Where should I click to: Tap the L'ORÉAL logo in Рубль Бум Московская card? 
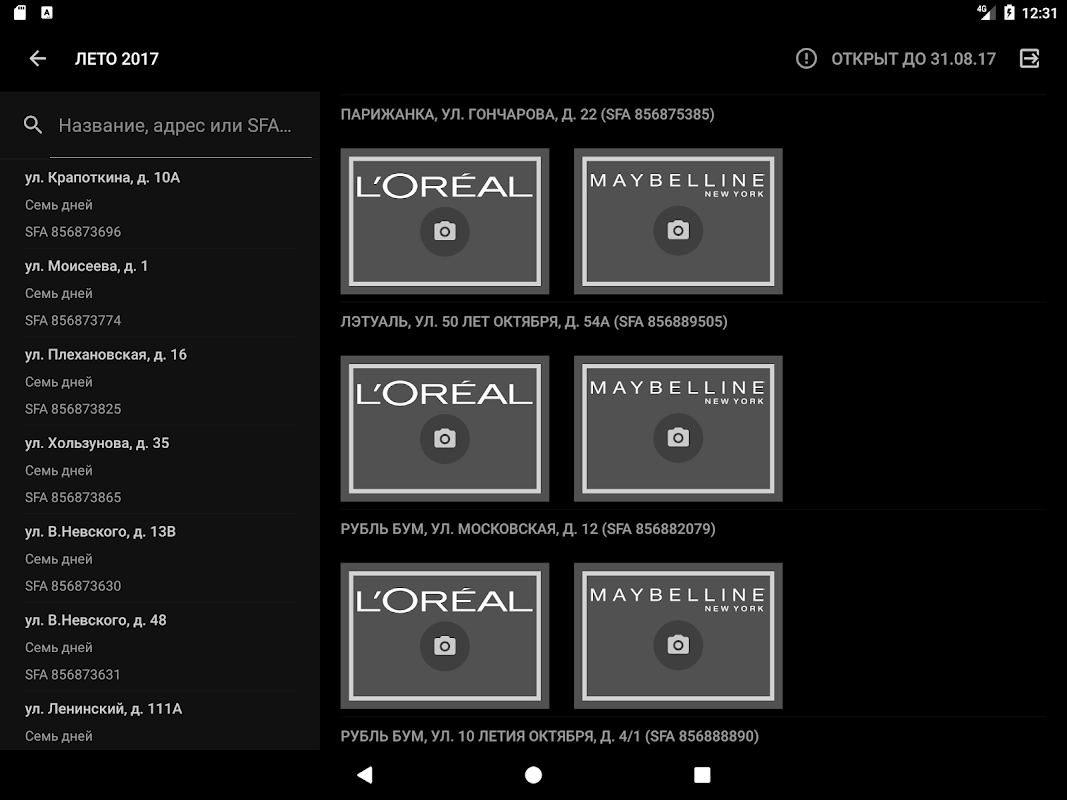[x=444, y=600]
